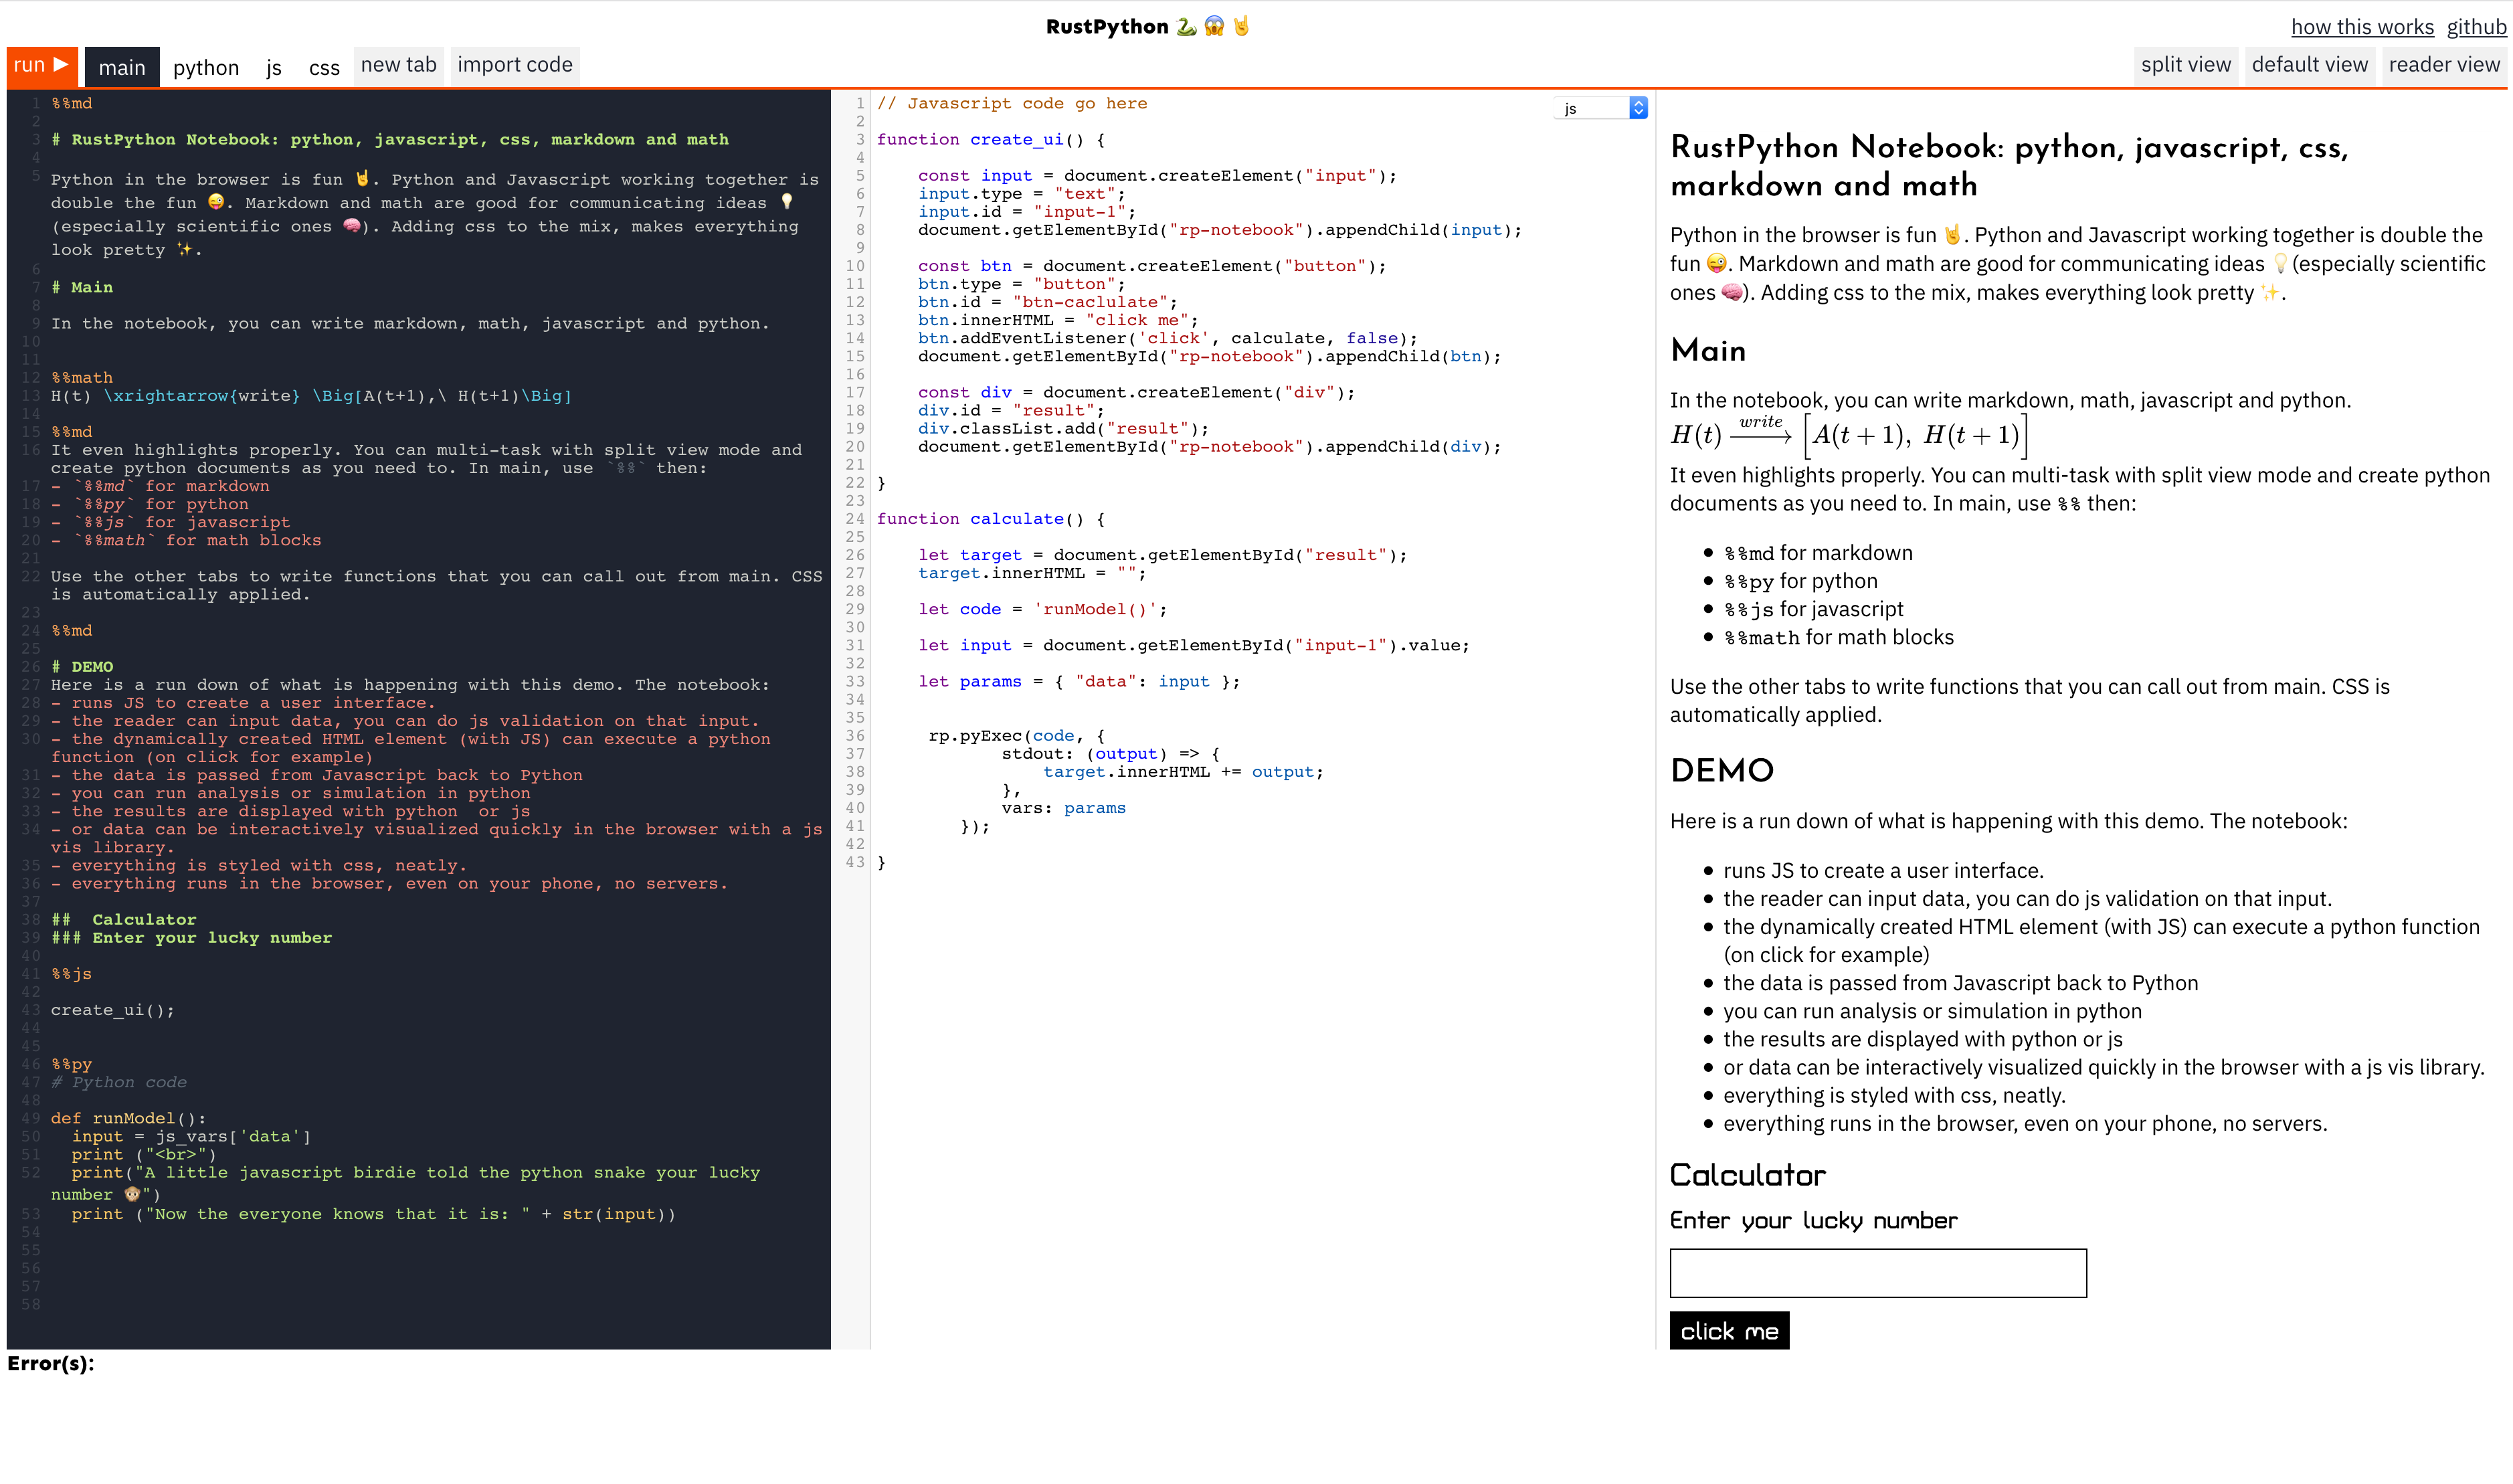Switch to reader view
Image resolution: width=2513 pixels, height=1484 pixels.
pos(2443,65)
